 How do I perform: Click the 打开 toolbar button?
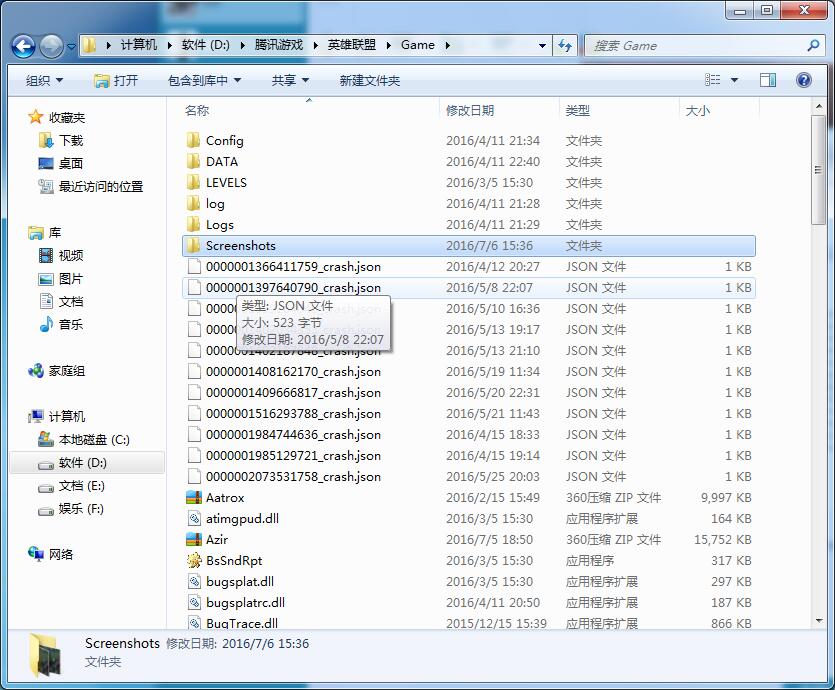[x=116, y=80]
